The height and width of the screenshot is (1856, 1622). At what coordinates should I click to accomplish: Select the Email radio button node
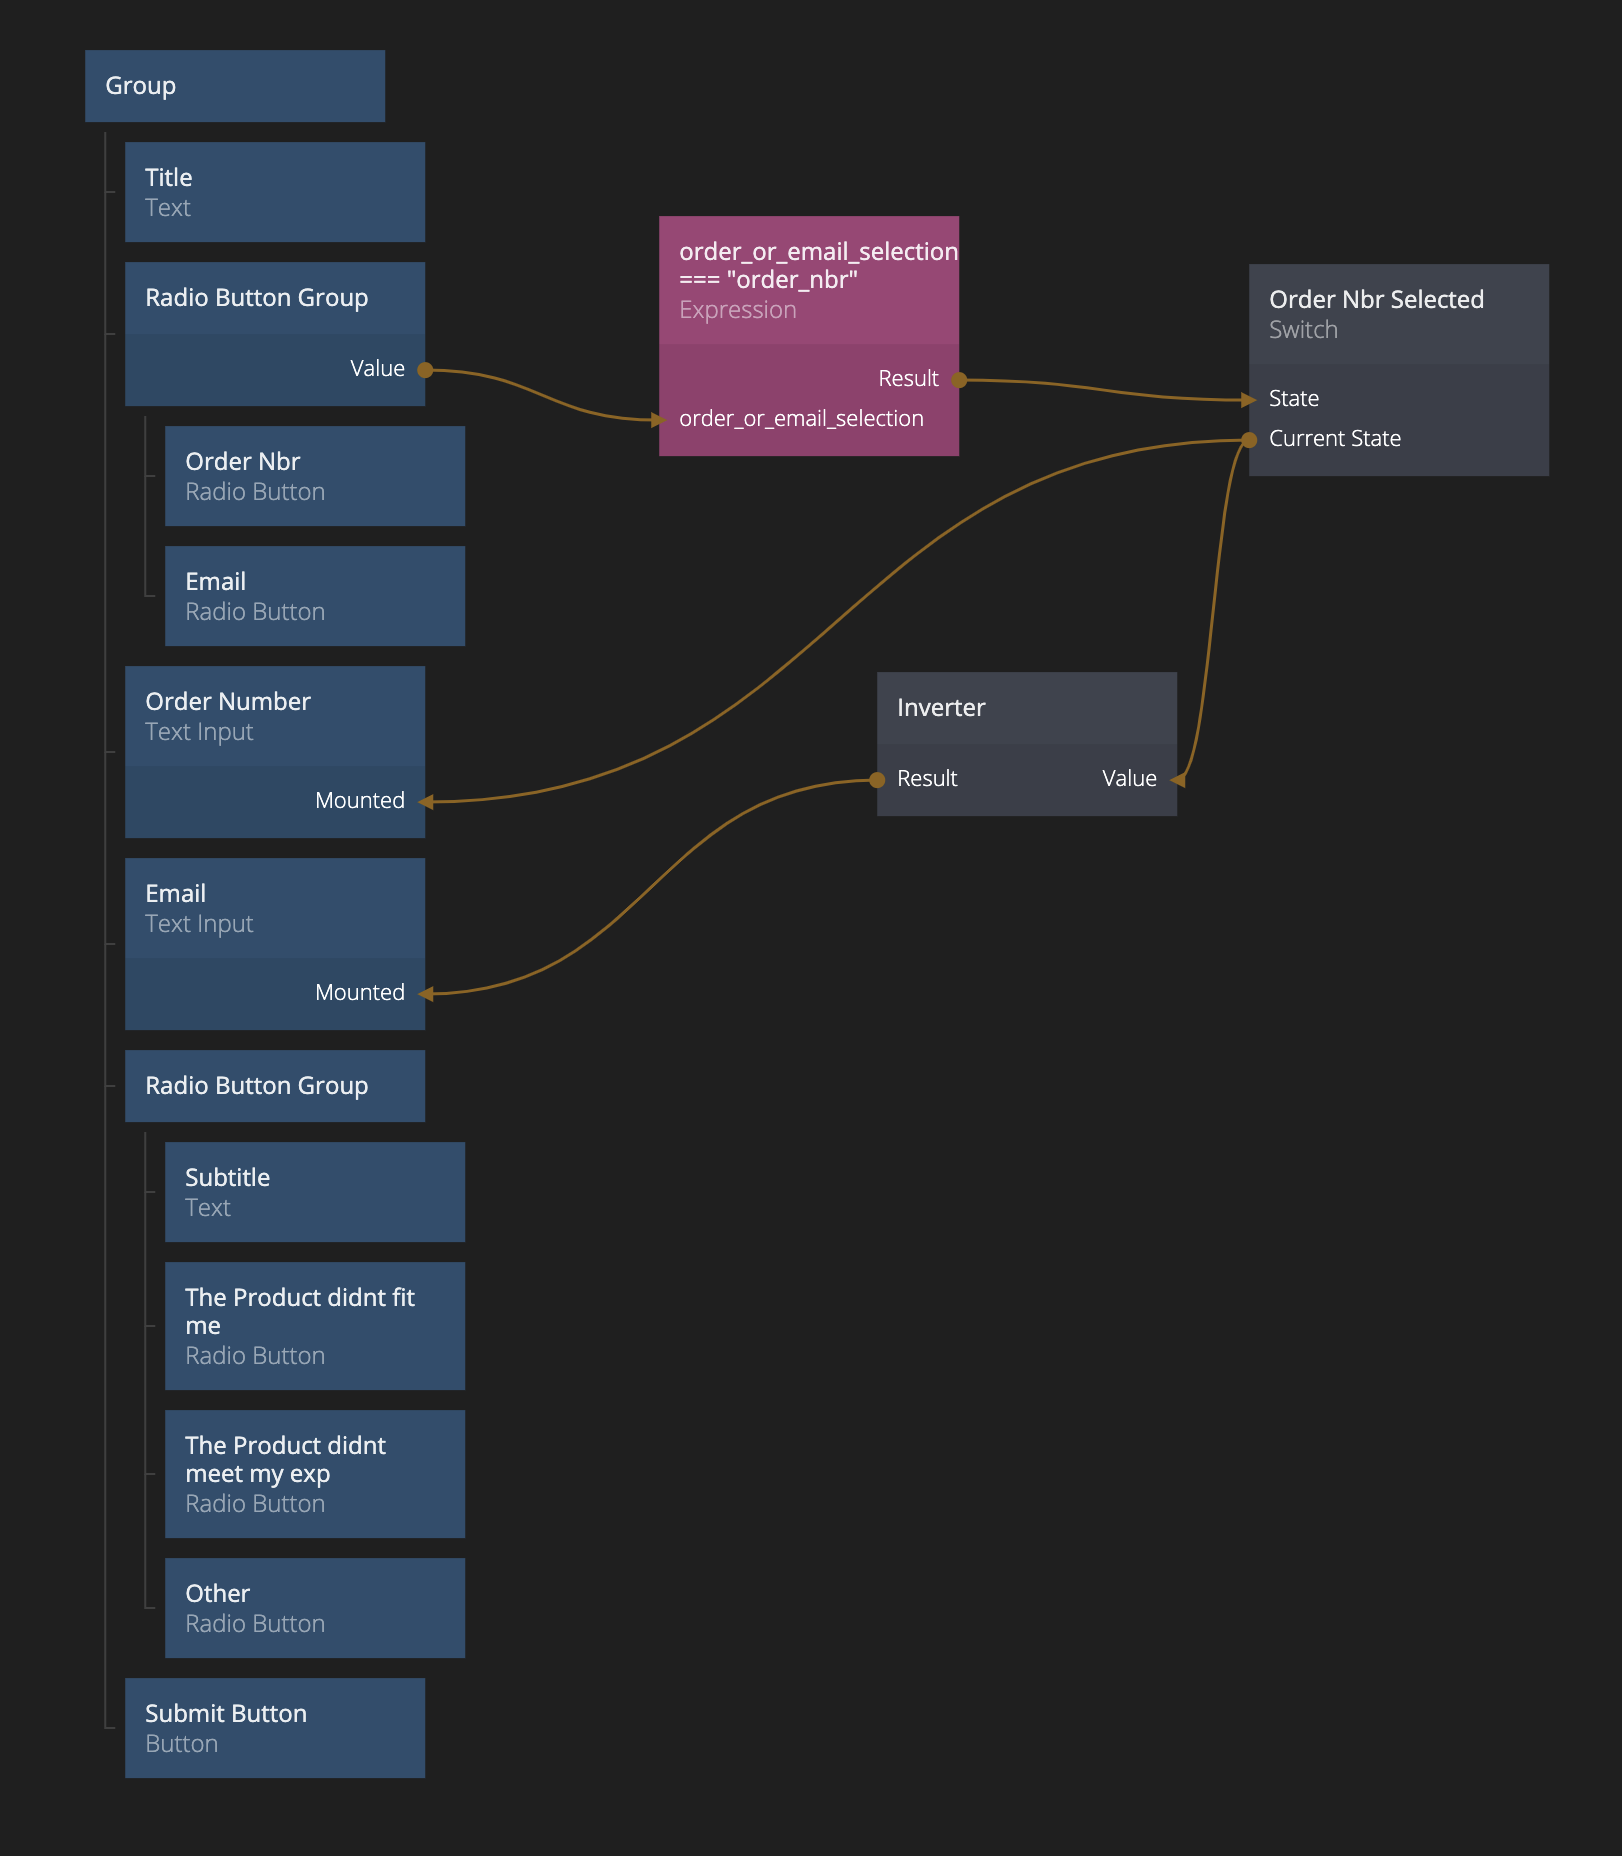[314, 596]
